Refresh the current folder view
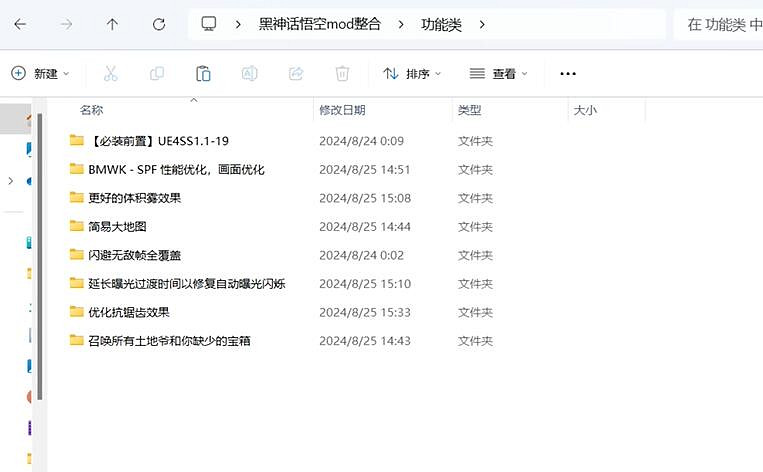The height and width of the screenshot is (472, 763). coord(159,24)
